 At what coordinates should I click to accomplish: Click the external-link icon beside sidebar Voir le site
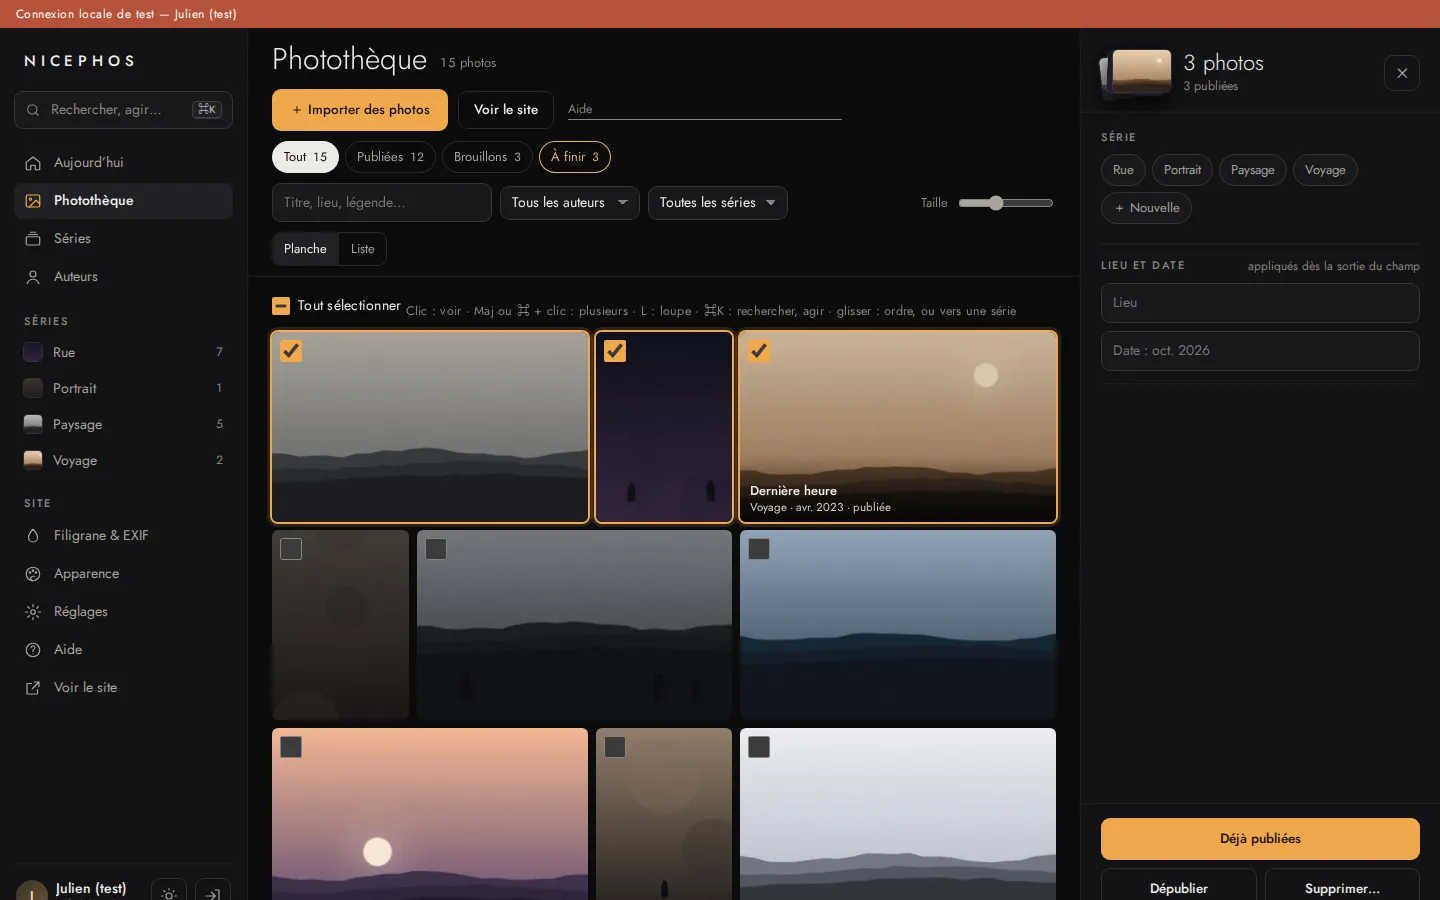coord(33,688)
